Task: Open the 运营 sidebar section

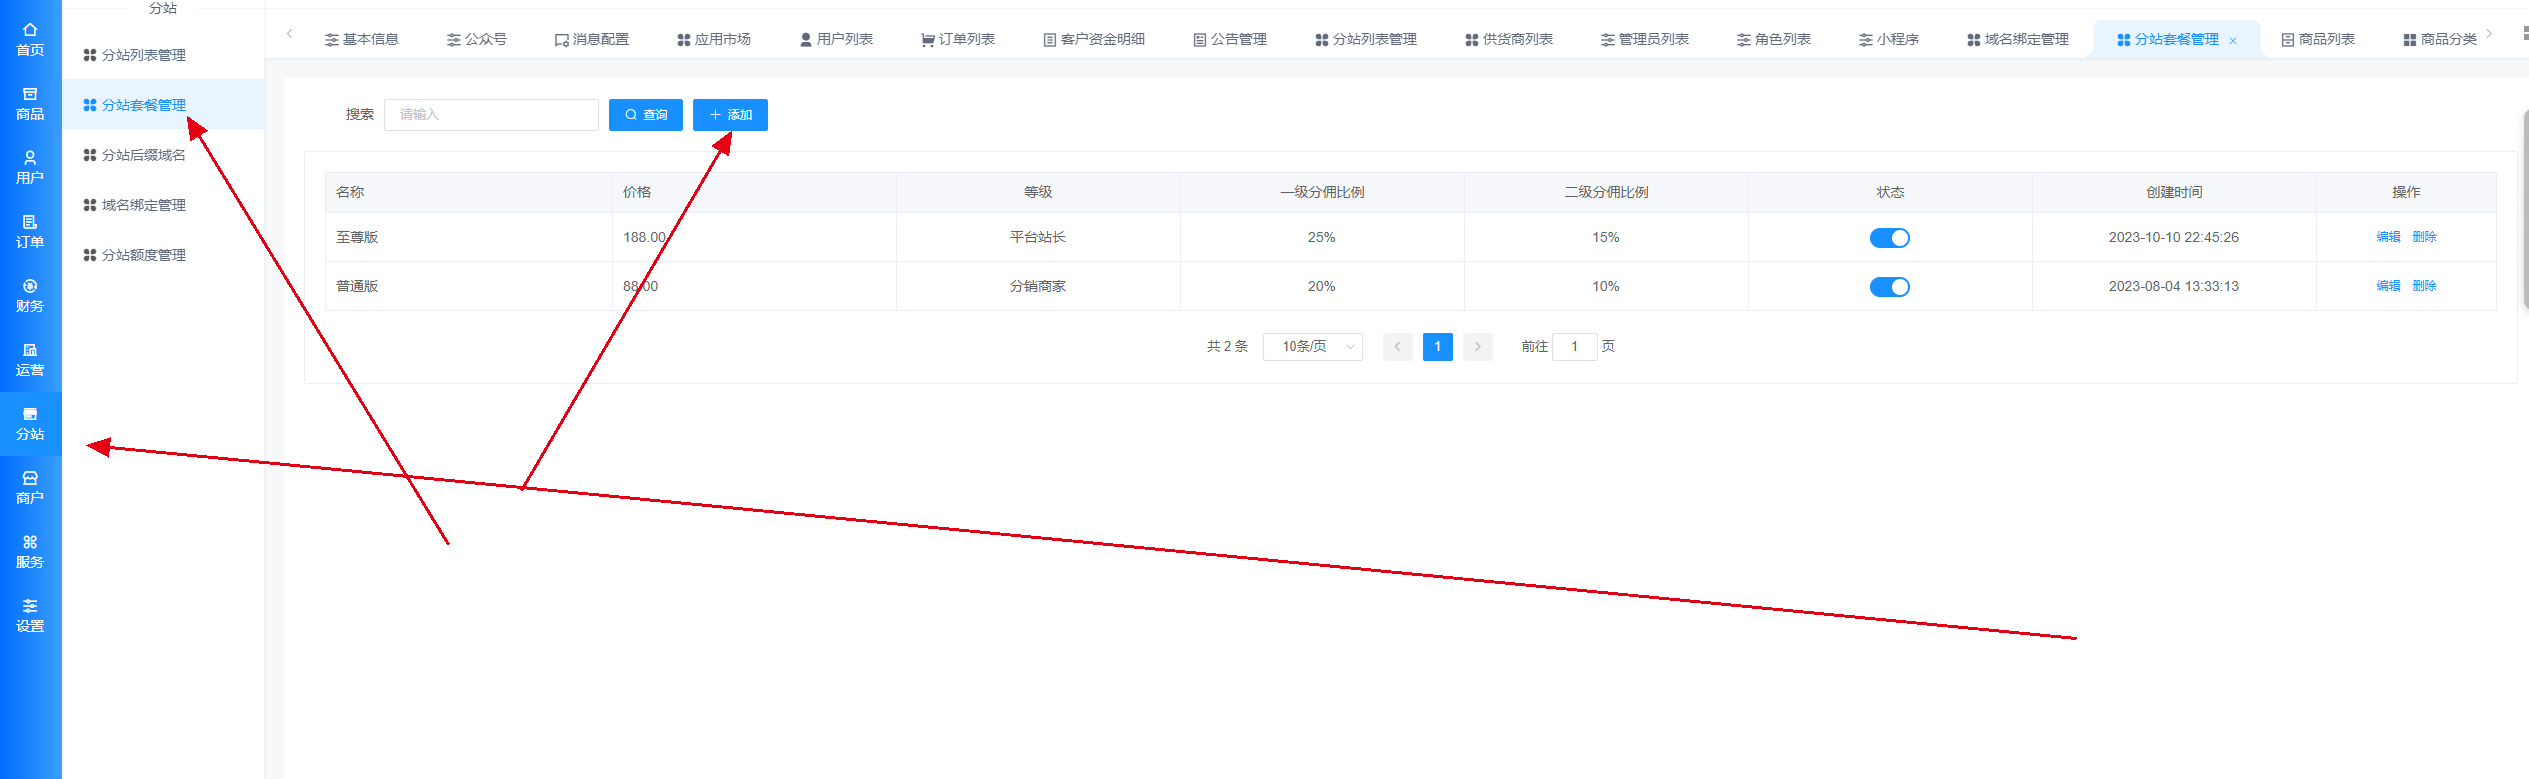Action: click(30, 360)
